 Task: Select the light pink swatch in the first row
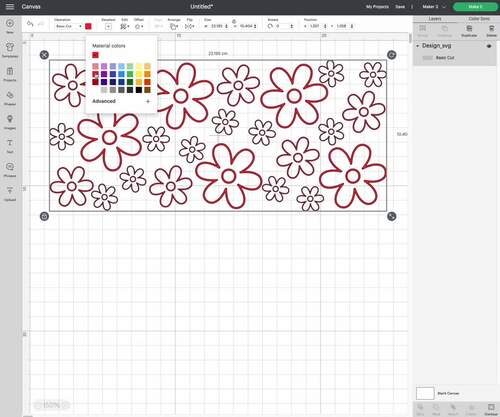coord(95,66)
